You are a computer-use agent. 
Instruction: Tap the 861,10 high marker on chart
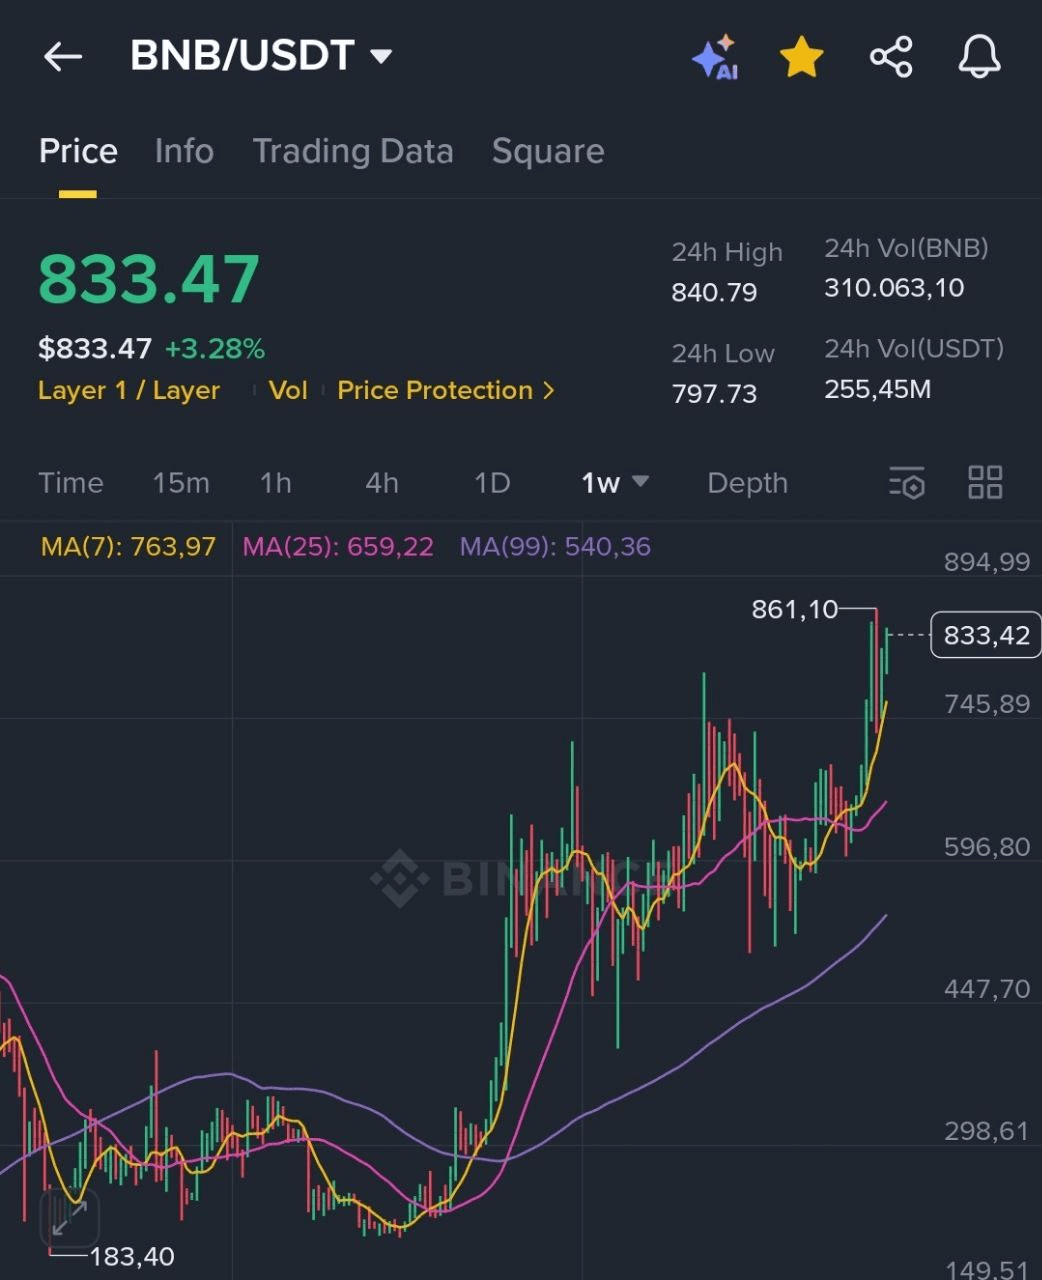[x=795, y=609]
